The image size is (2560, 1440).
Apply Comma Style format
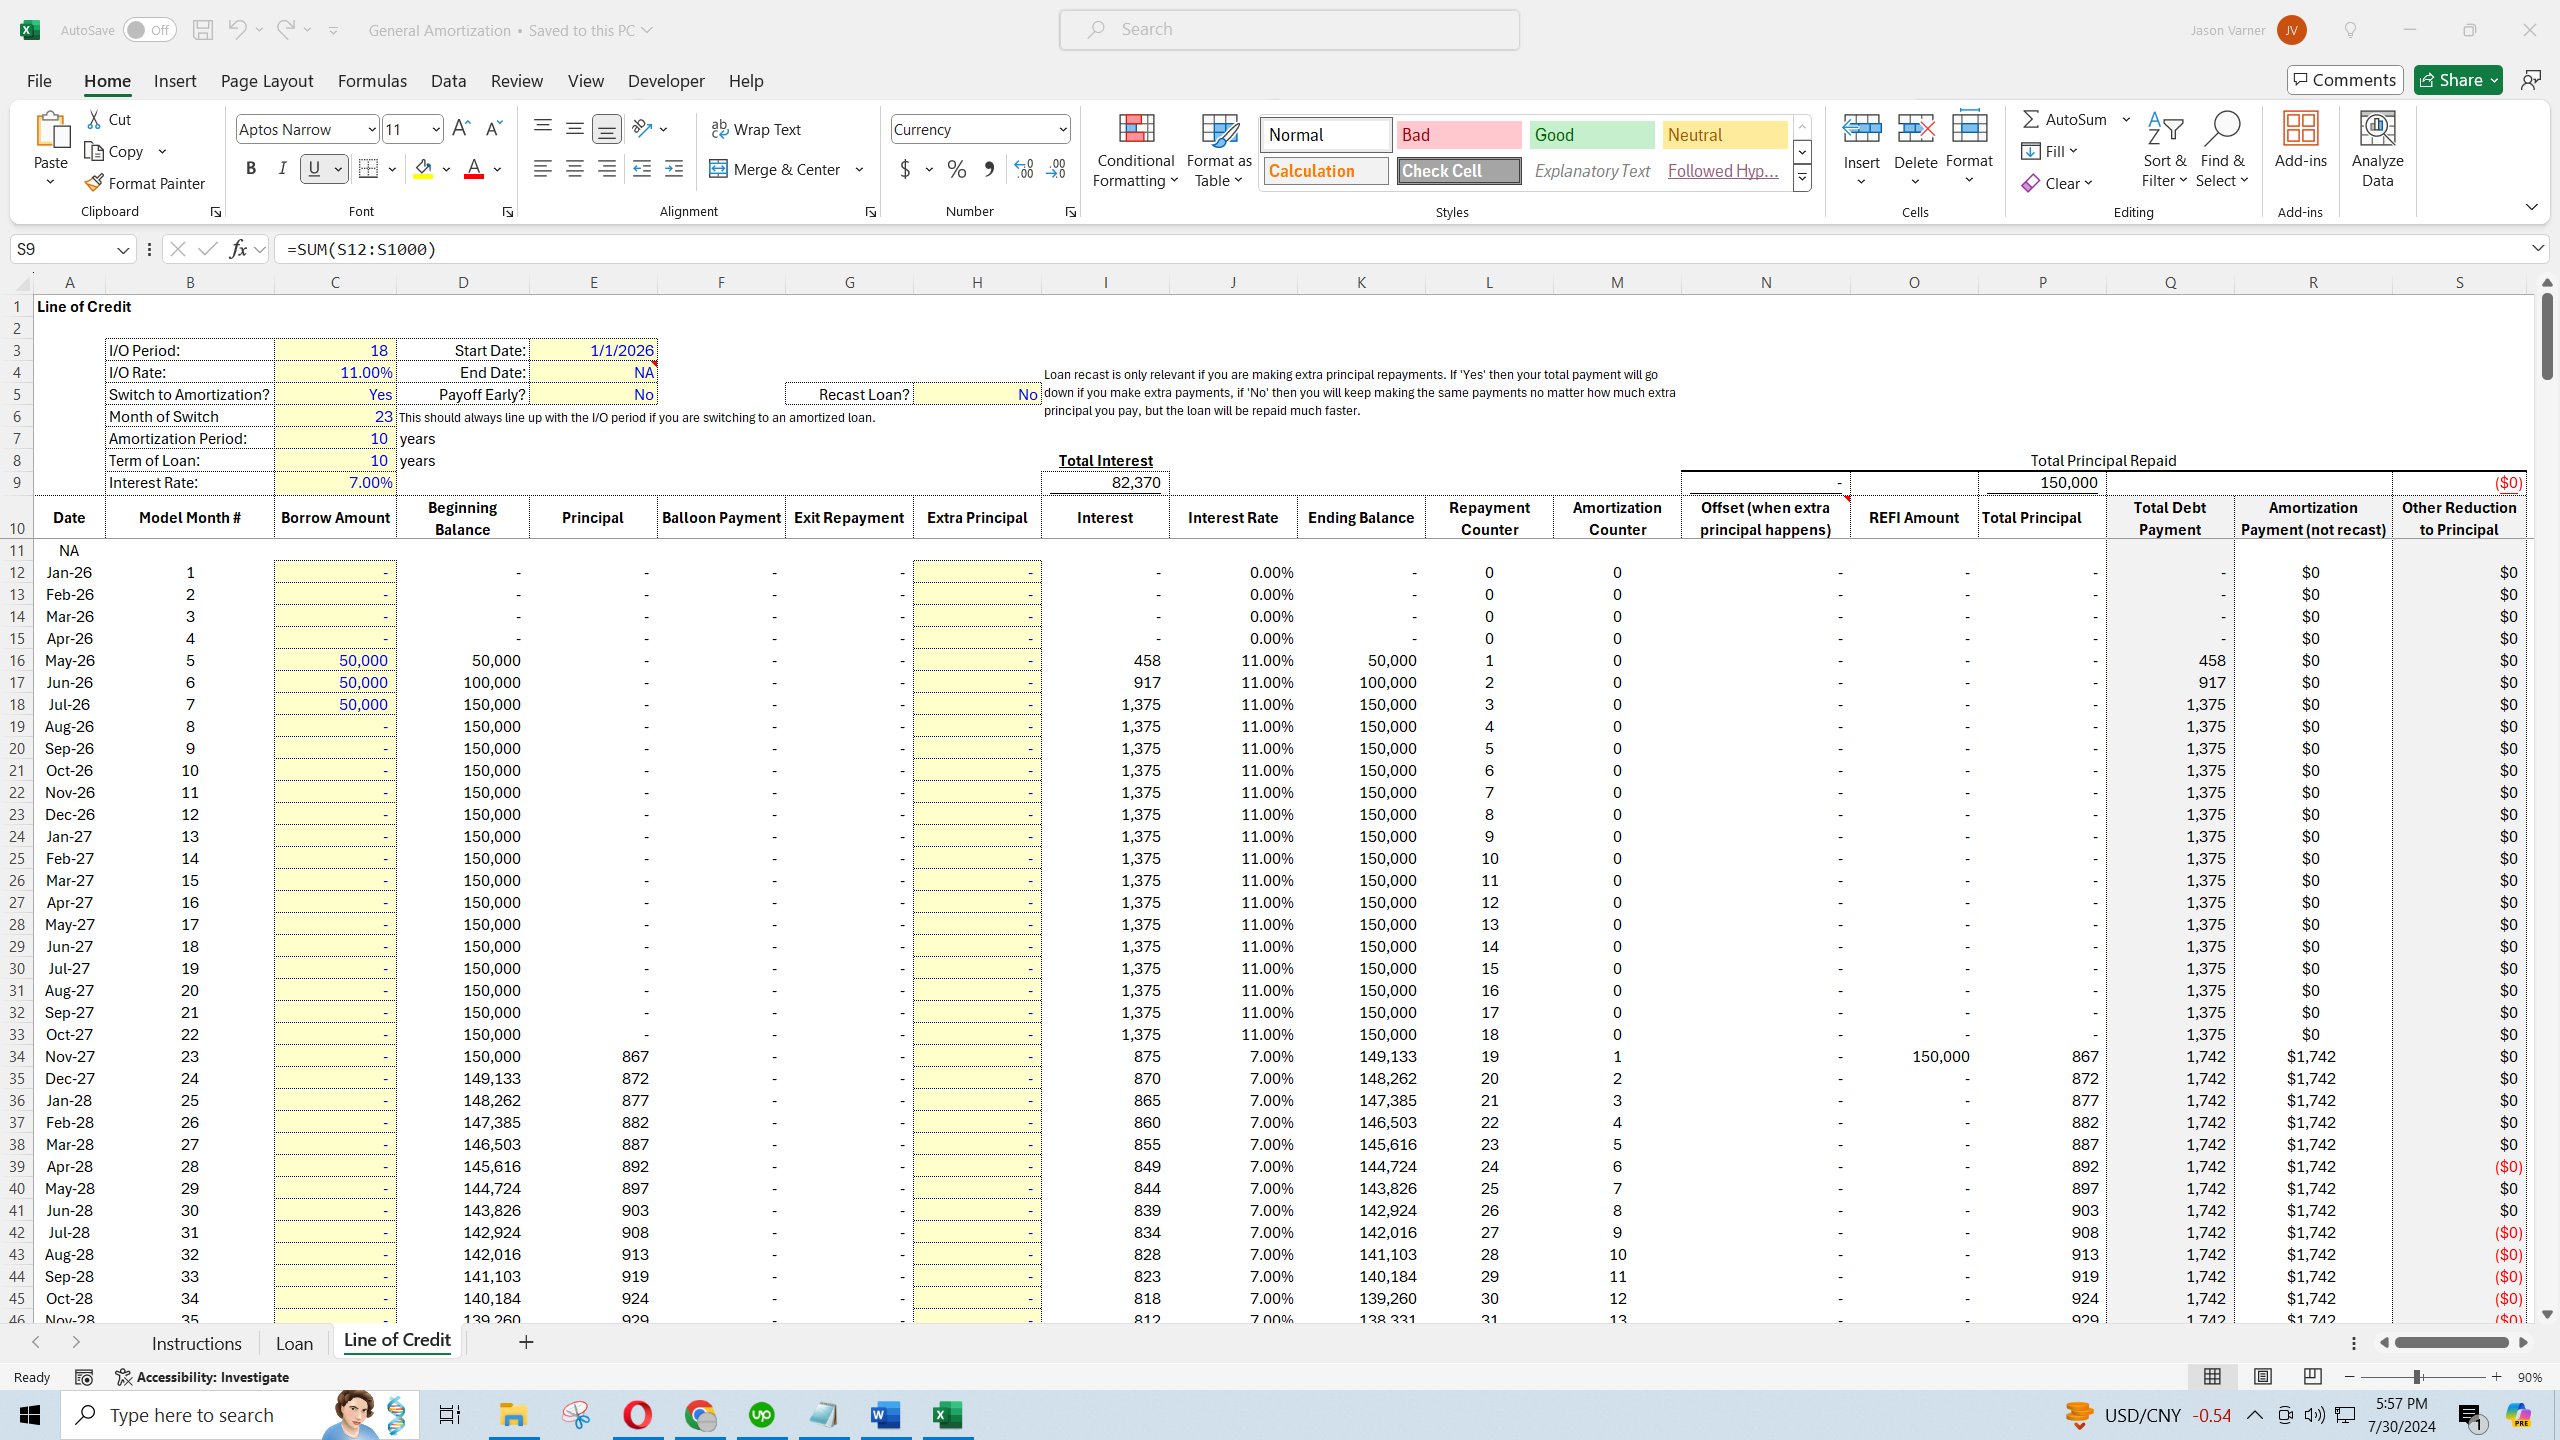tap(989, 169)
